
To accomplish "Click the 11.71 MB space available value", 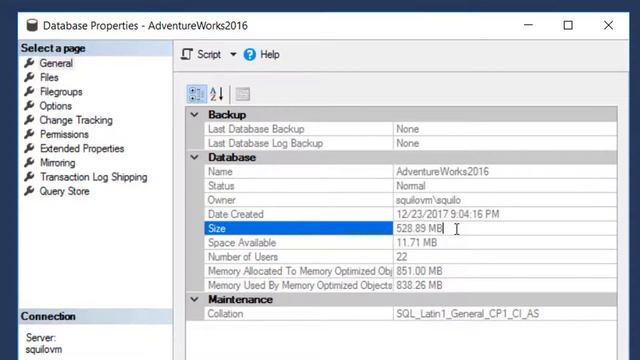I will (417, 242).
